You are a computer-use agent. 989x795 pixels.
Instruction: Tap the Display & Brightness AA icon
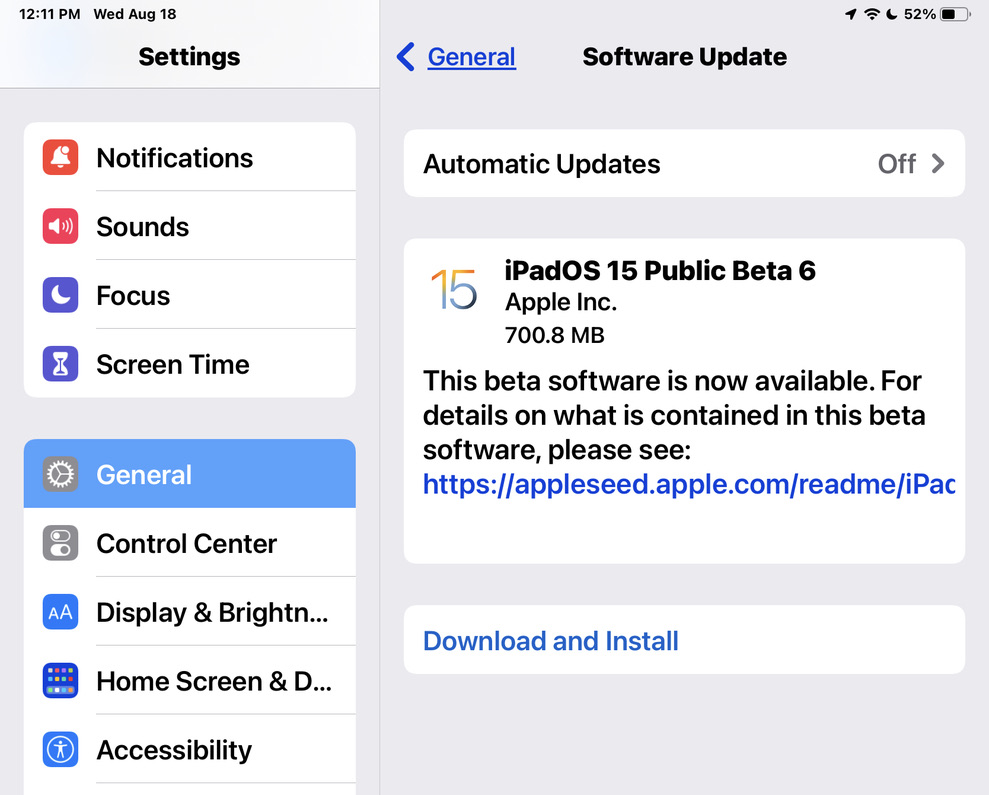pos(61,611)
